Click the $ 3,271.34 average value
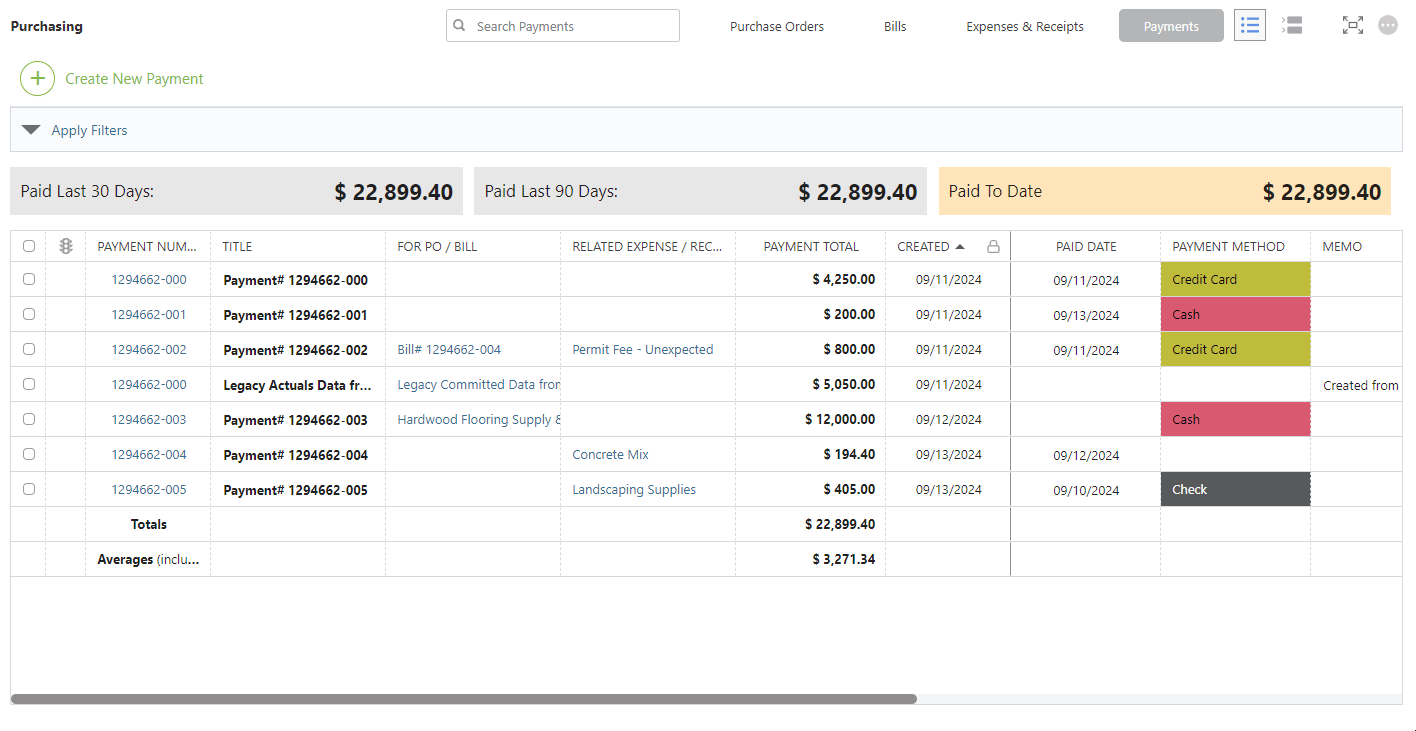 [844, 560]
